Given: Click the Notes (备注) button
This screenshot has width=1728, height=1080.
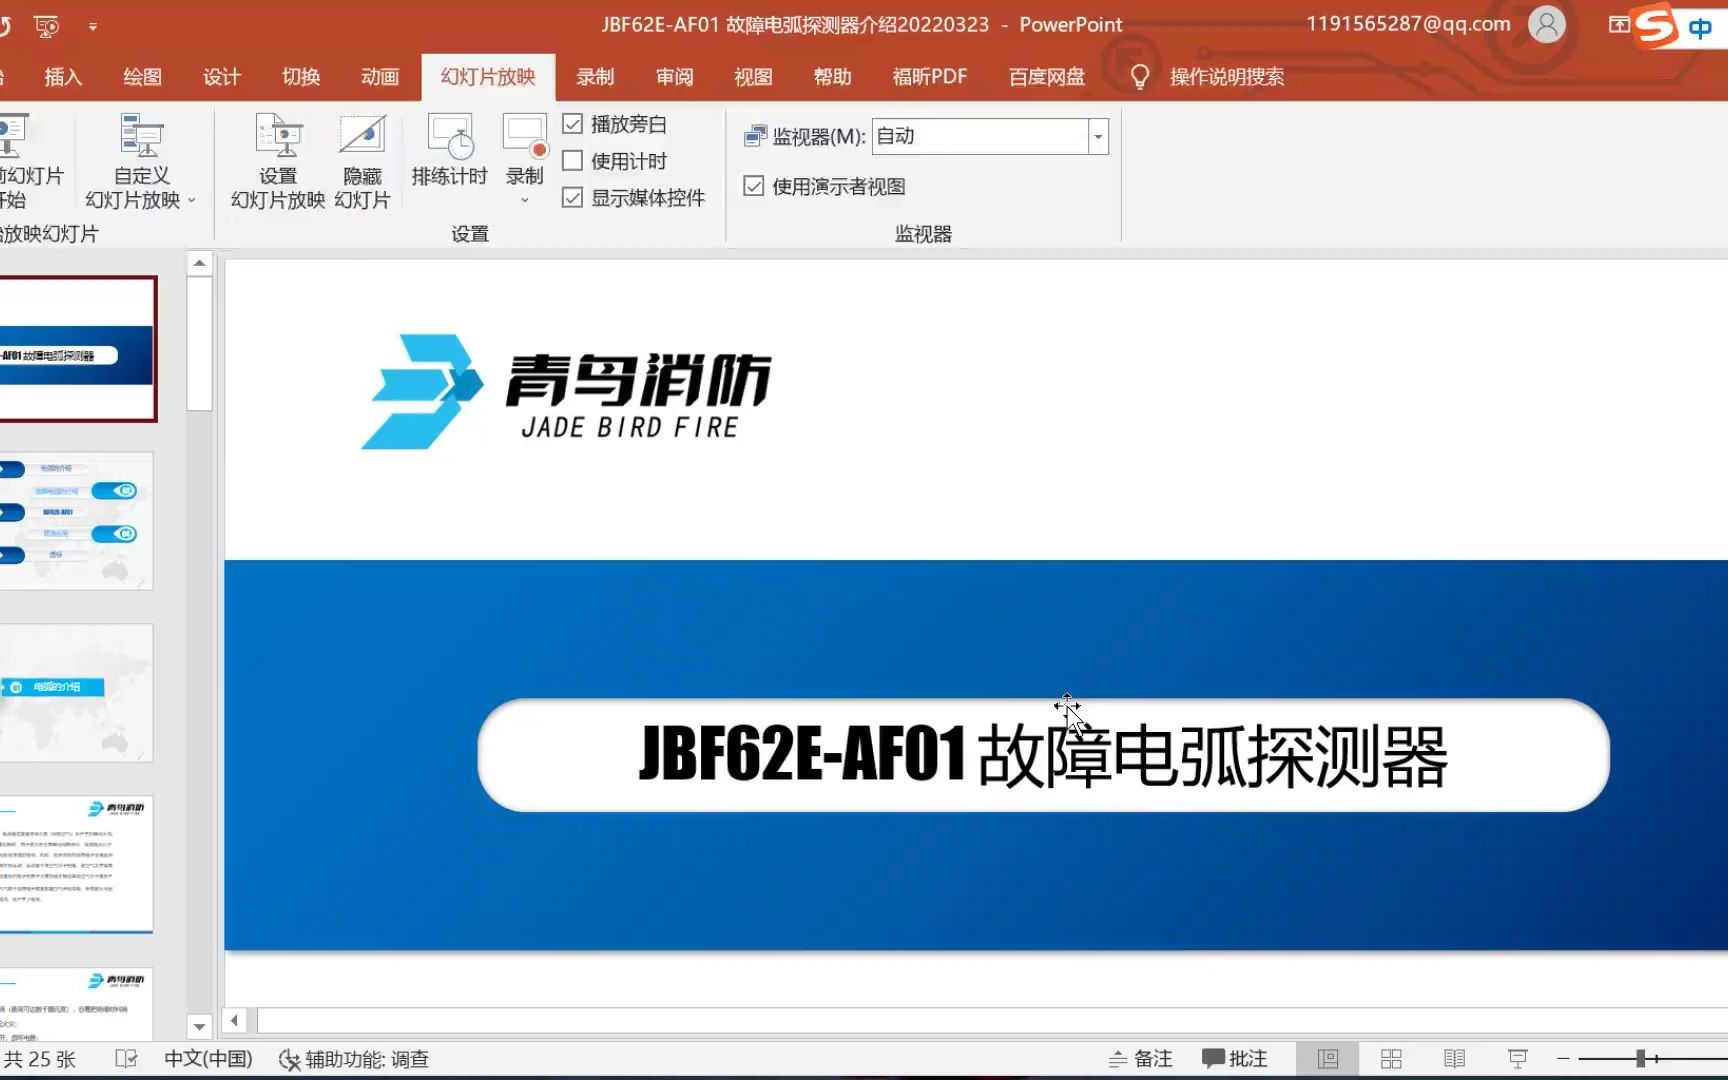Looking at the screenshot, I should [x=1140, y=1059].
